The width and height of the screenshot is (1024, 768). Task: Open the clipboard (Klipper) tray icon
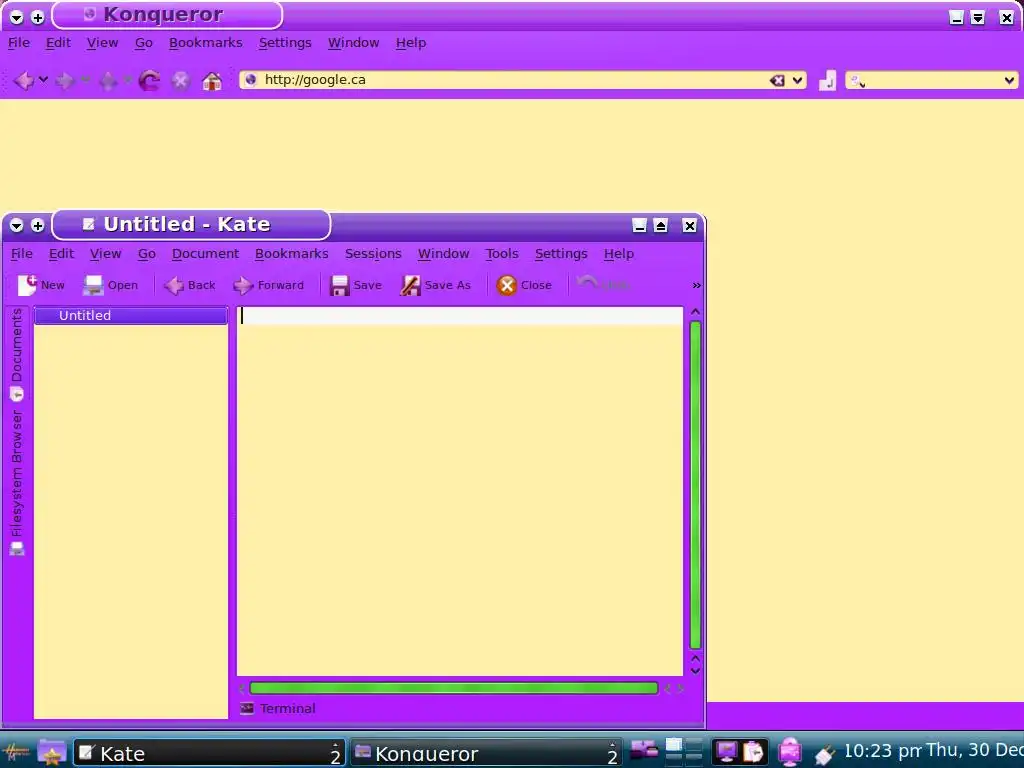click(752, 752)
